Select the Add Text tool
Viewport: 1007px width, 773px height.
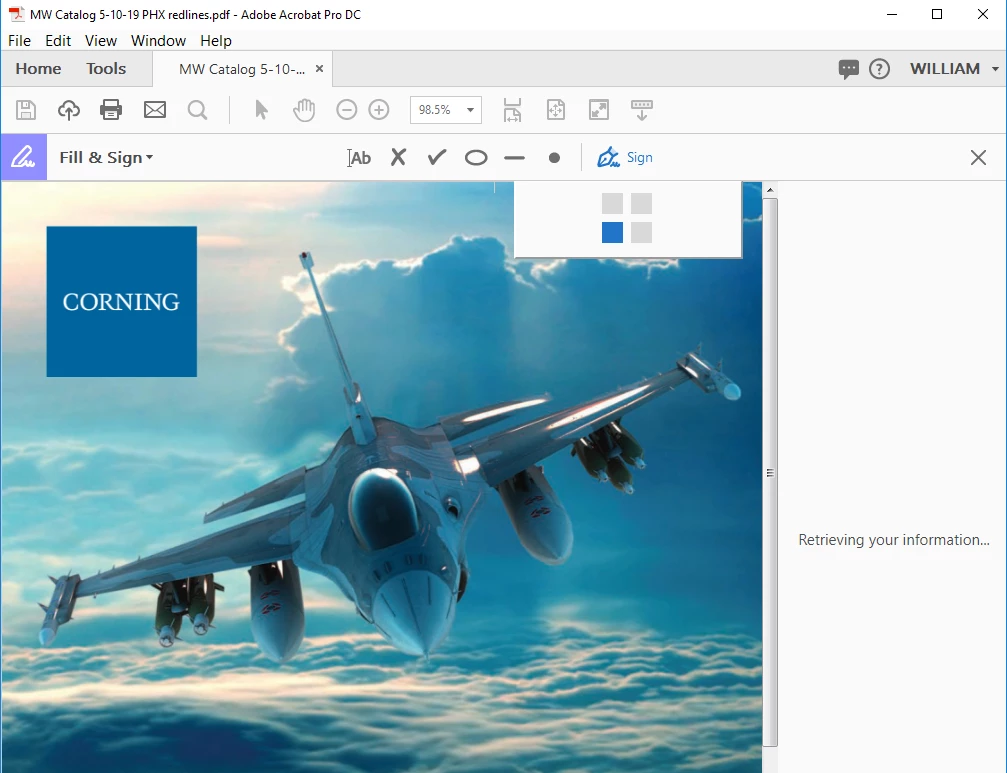pos(359,158)
